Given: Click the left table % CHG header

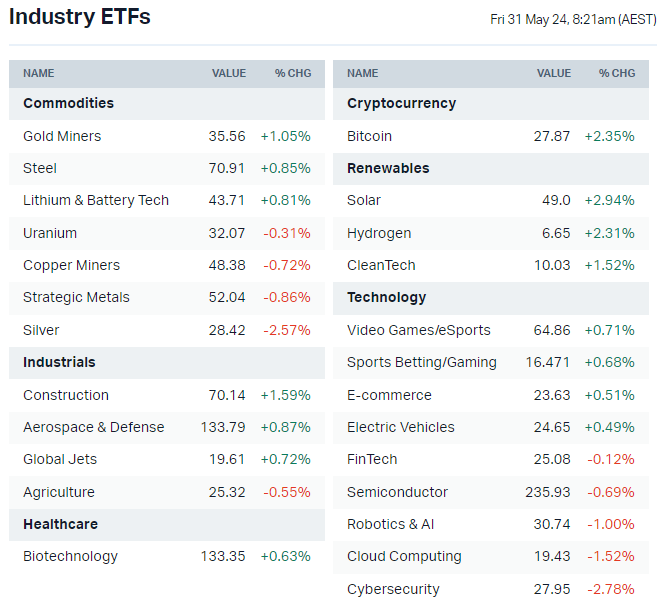Looking at the screenshot, I should [x=293, y=73].
